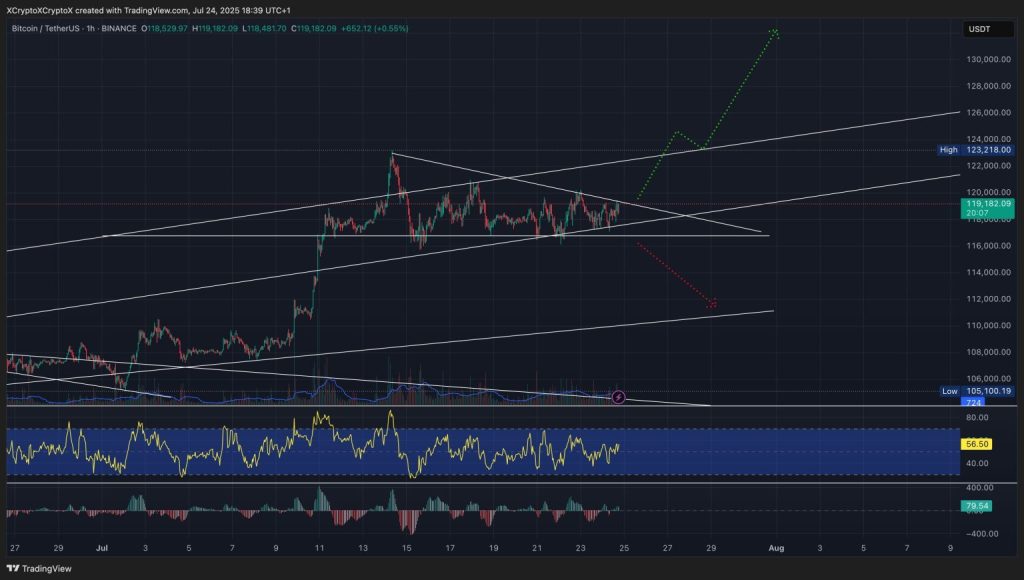Click the 80.00 RSI scale label
The image size is (1024, 580).
pyautogui.click(x=977, y=417)
